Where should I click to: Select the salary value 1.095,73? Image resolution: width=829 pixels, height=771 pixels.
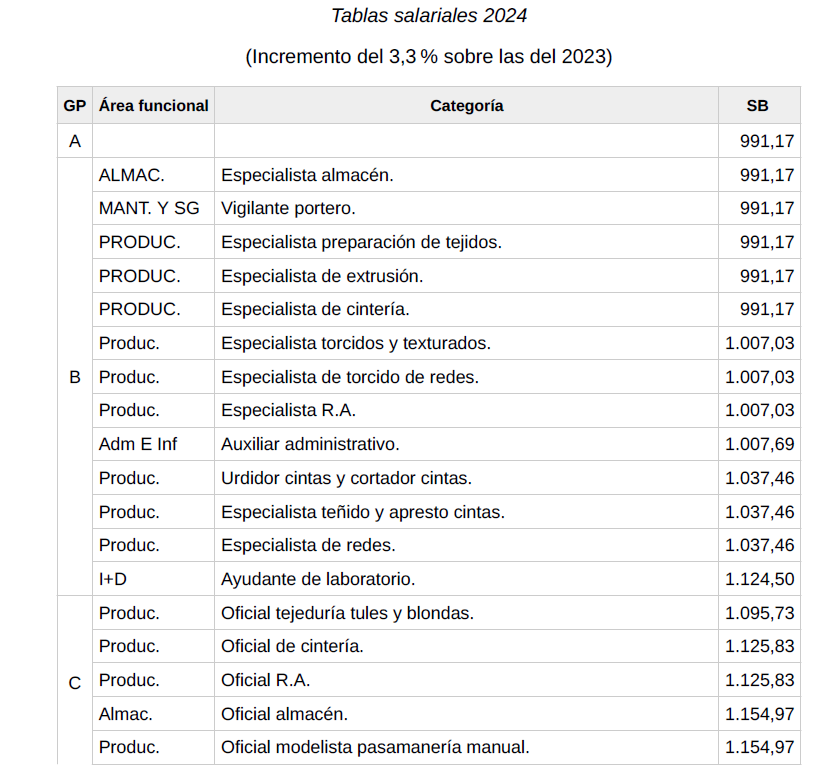pyautogui.click(x=760, y=613)
